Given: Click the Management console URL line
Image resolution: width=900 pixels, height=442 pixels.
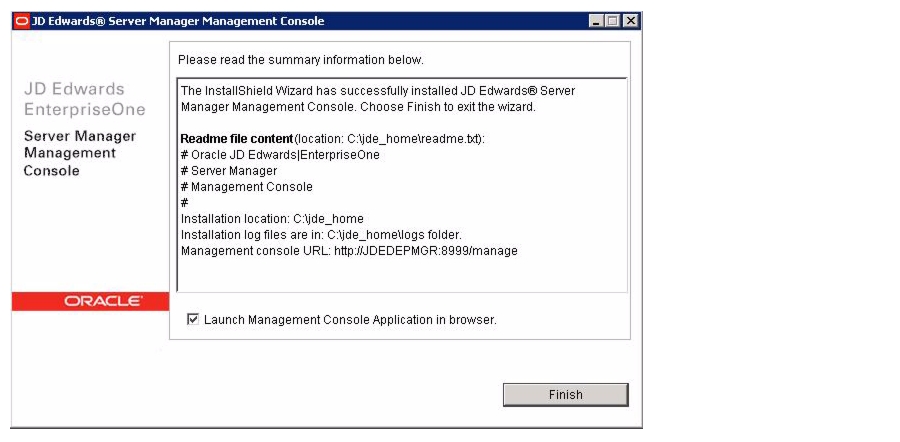Looking at the screenshot, I should pos(349,251).
